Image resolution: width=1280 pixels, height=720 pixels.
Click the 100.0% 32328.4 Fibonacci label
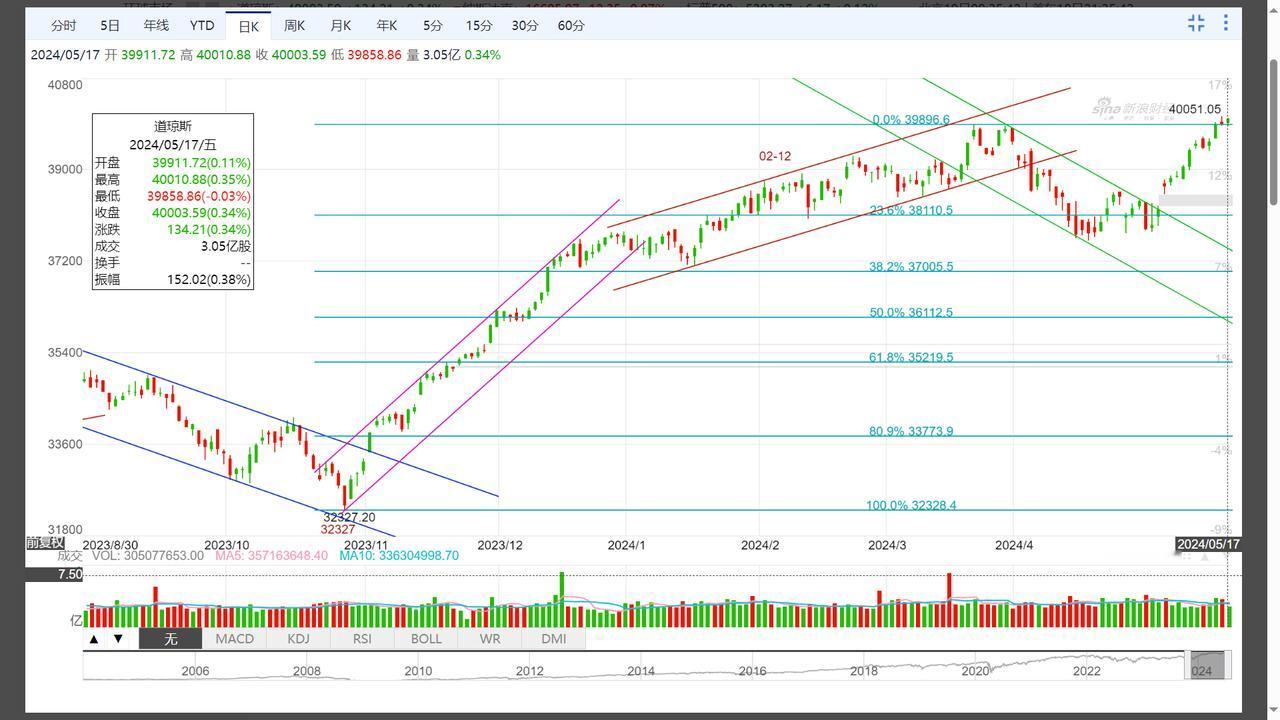pos(911,506)
